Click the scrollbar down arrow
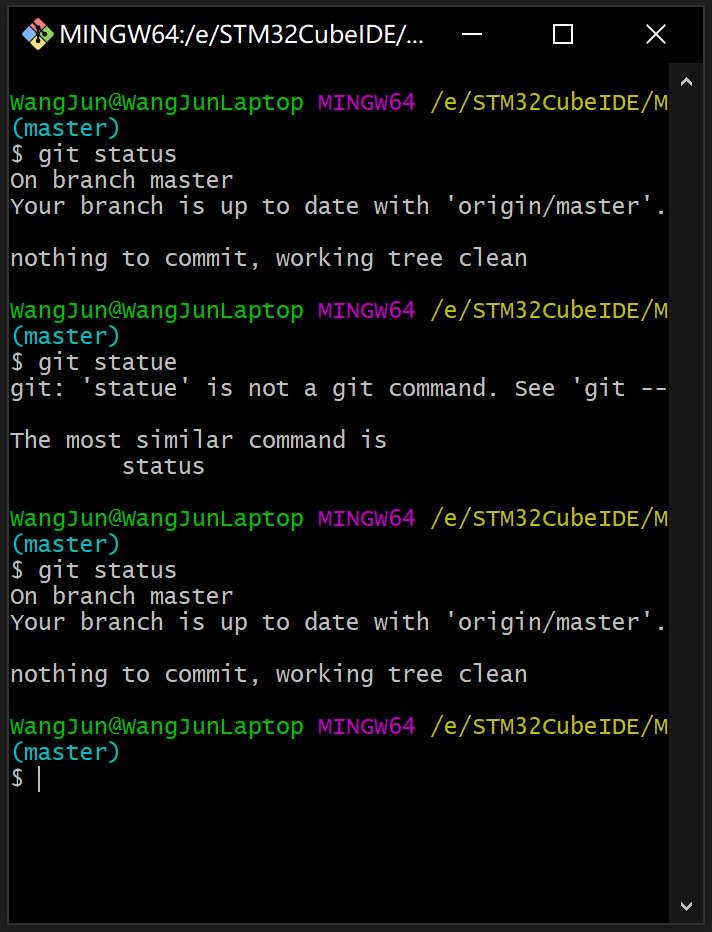Image resolution: width=712 pixels, height=932 pixels. point(686,906)
